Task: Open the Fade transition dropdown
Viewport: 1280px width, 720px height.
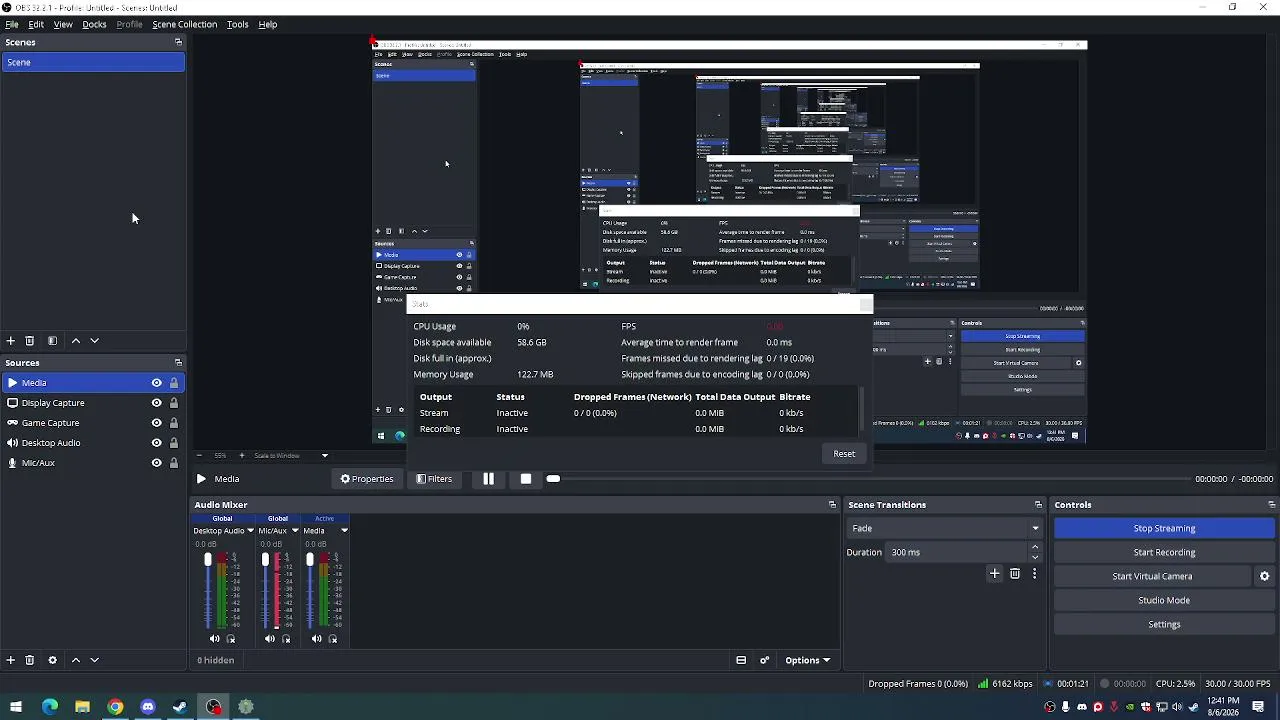Action: (945, 528)
